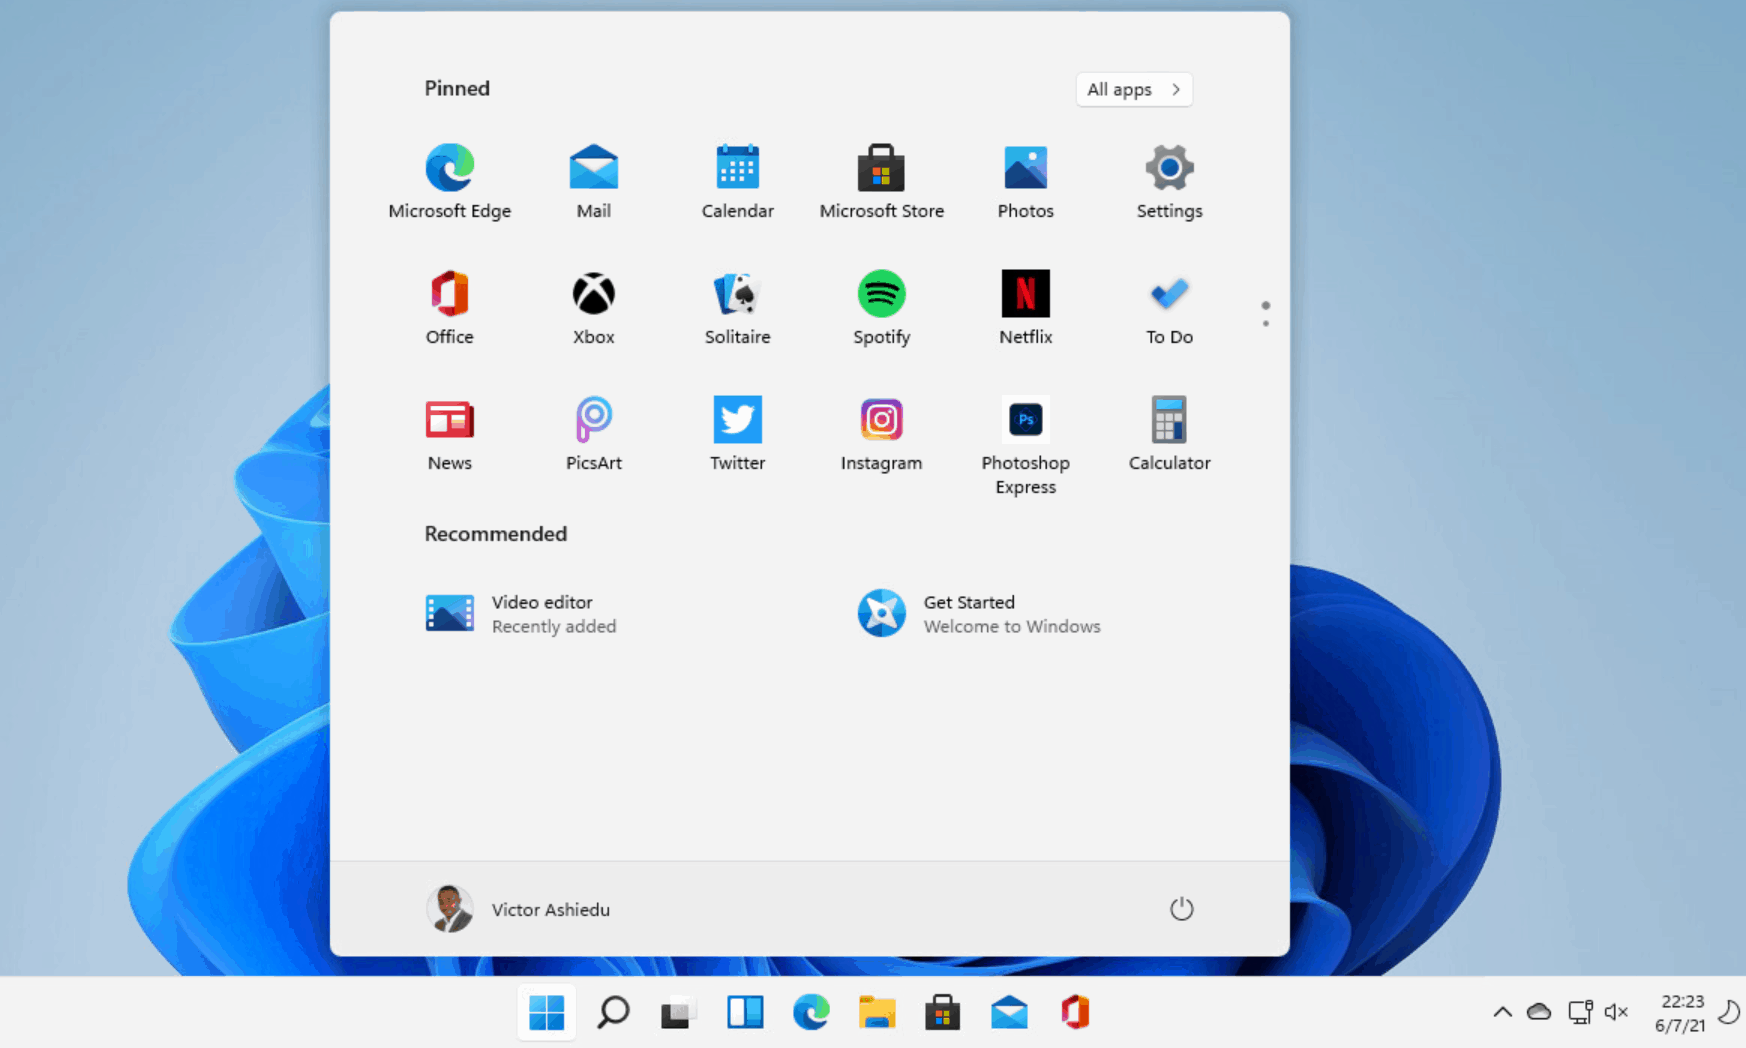Launch Netflix from pinned apps

tap(1026, 308)
